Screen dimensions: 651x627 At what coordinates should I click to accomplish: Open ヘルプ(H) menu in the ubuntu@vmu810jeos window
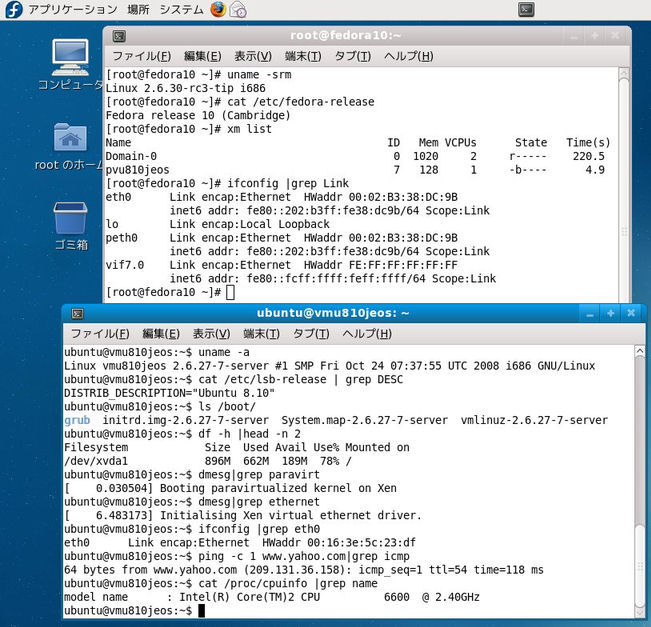pyautogui.click(x=367, y=334)
